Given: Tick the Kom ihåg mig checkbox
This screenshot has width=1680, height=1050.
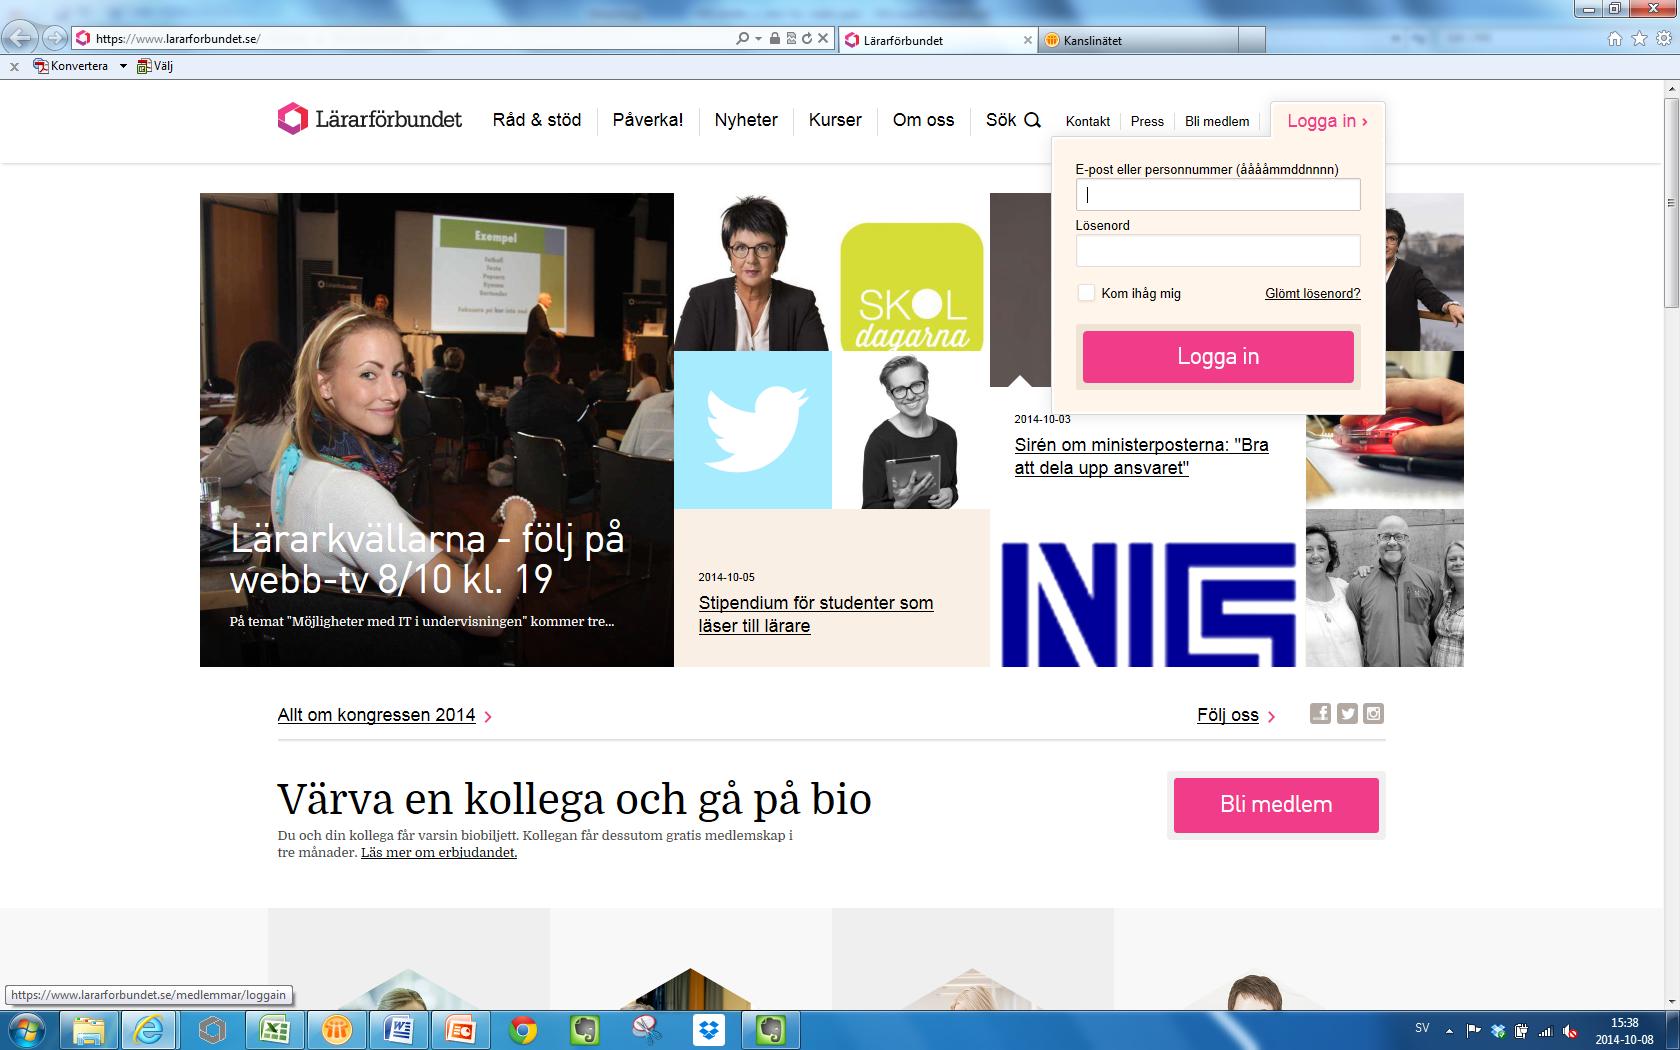Looking at the screenshot, I should pyautogui.click(x=1085, y=293).
